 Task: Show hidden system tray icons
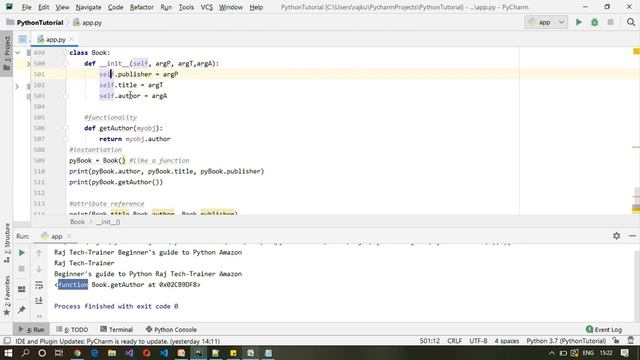pyautogui.click(x=551, y=353)
